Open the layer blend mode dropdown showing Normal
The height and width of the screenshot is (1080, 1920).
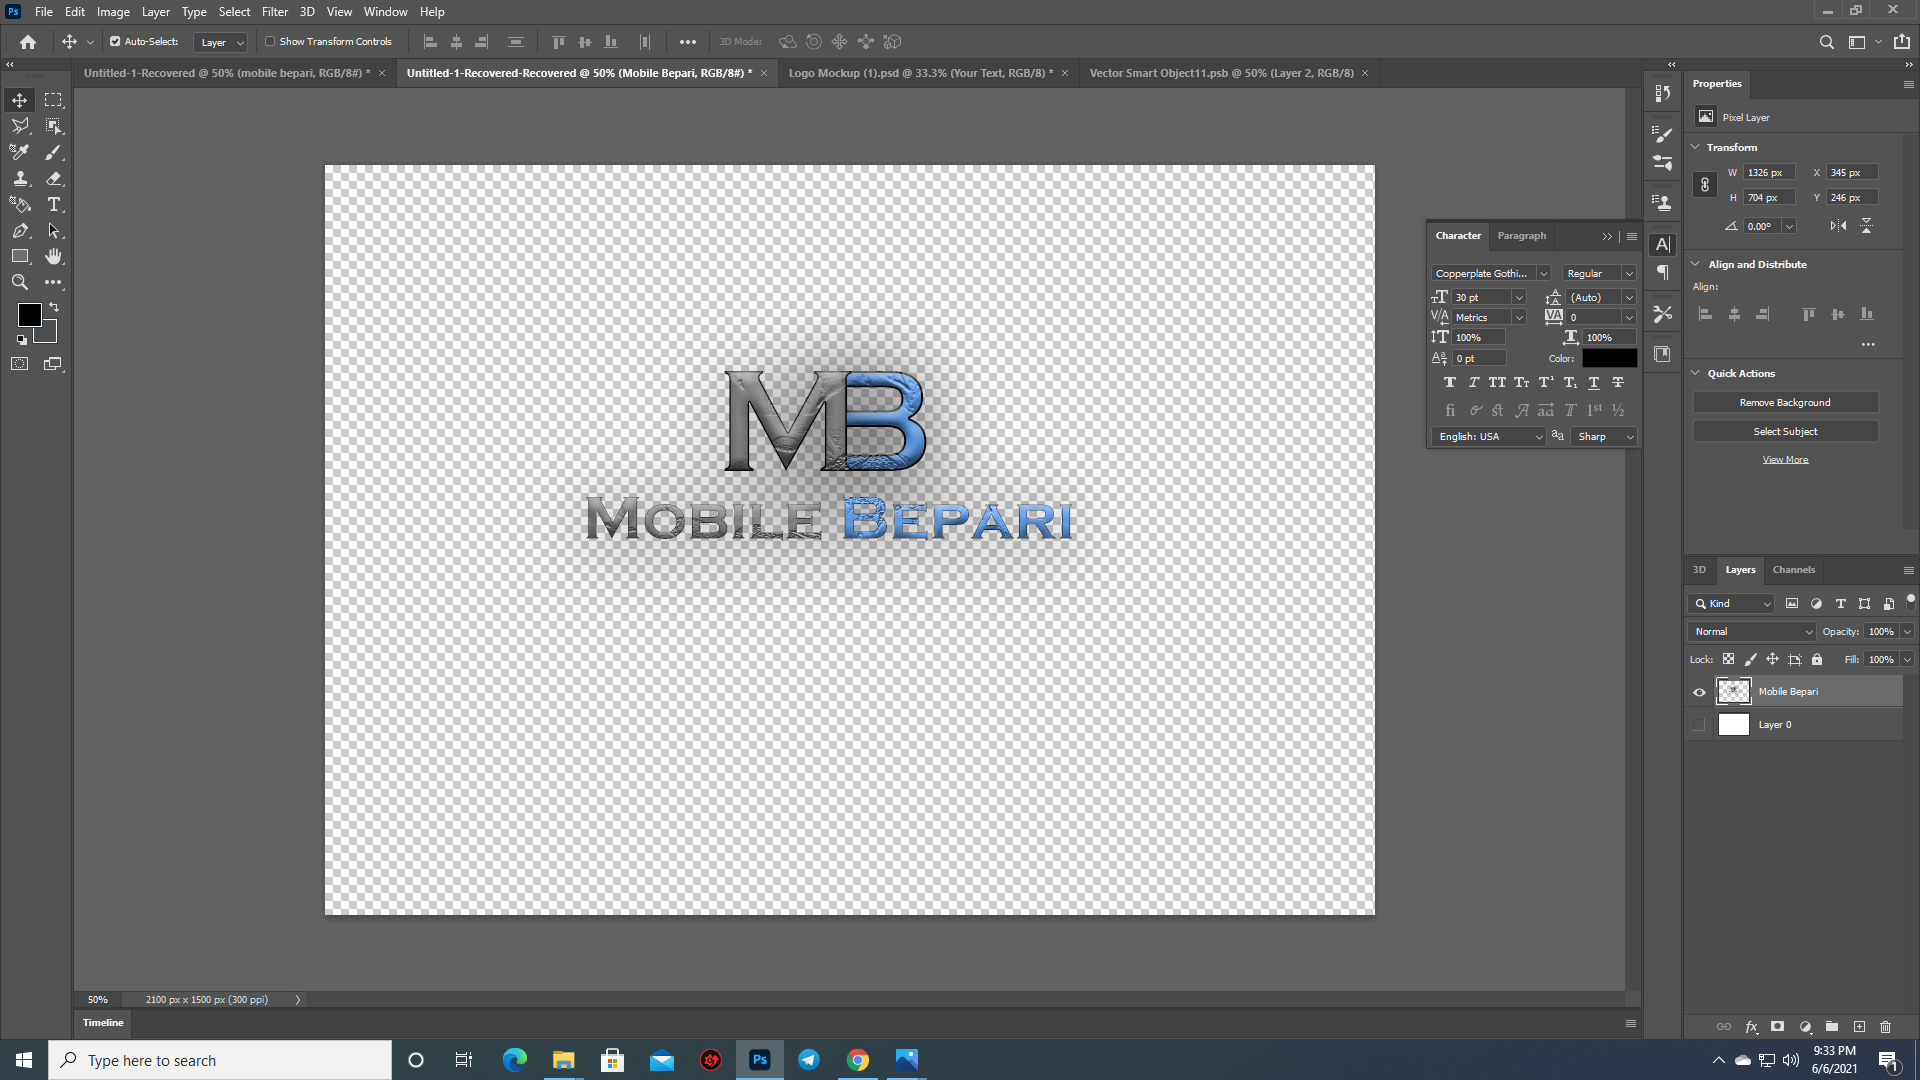[x=1750, y=631]
